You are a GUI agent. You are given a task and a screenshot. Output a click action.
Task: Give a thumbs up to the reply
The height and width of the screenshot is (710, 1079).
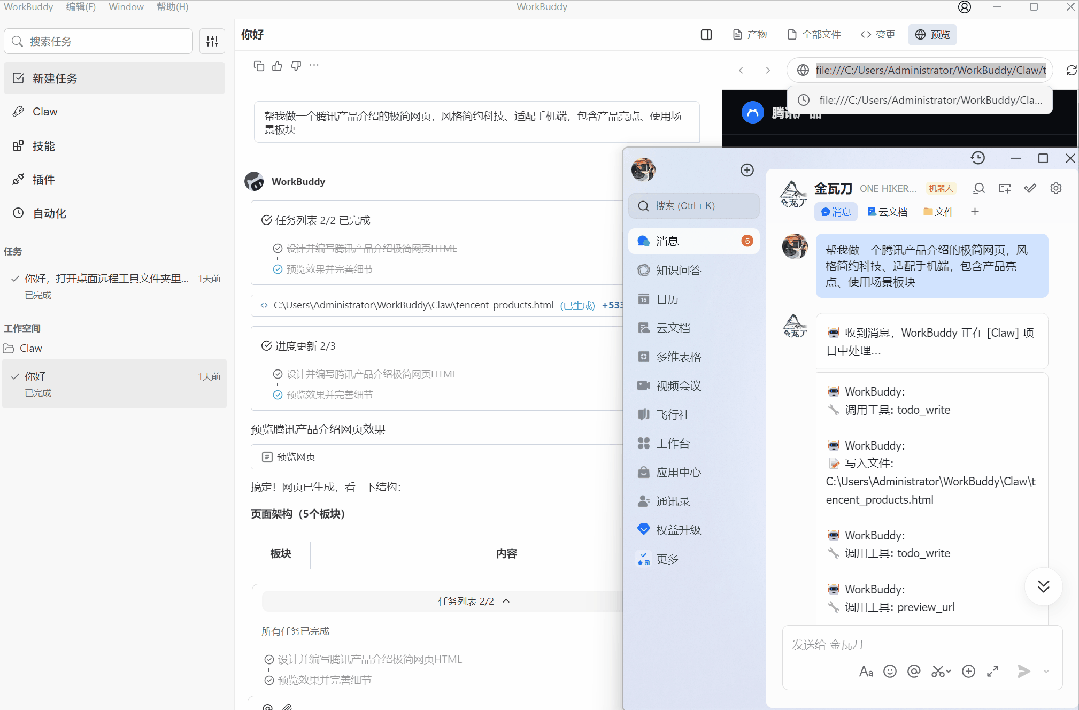(x=277, y=66)
